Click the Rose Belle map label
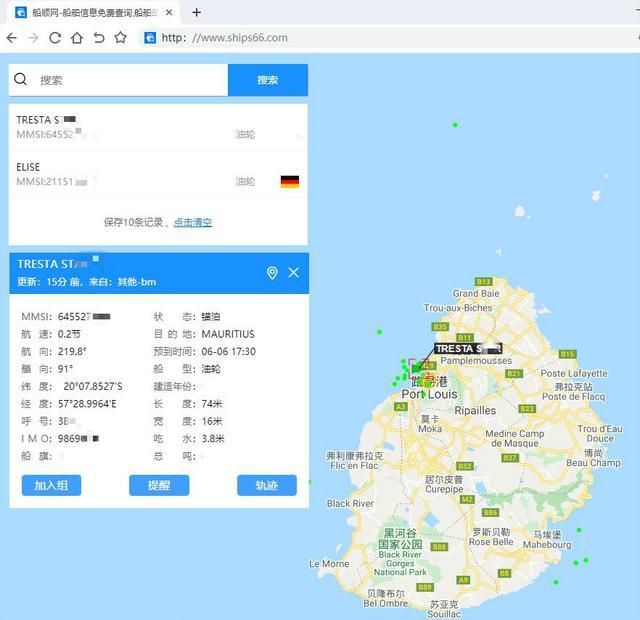This screenshot has width=640, height=620. (491, 542)
